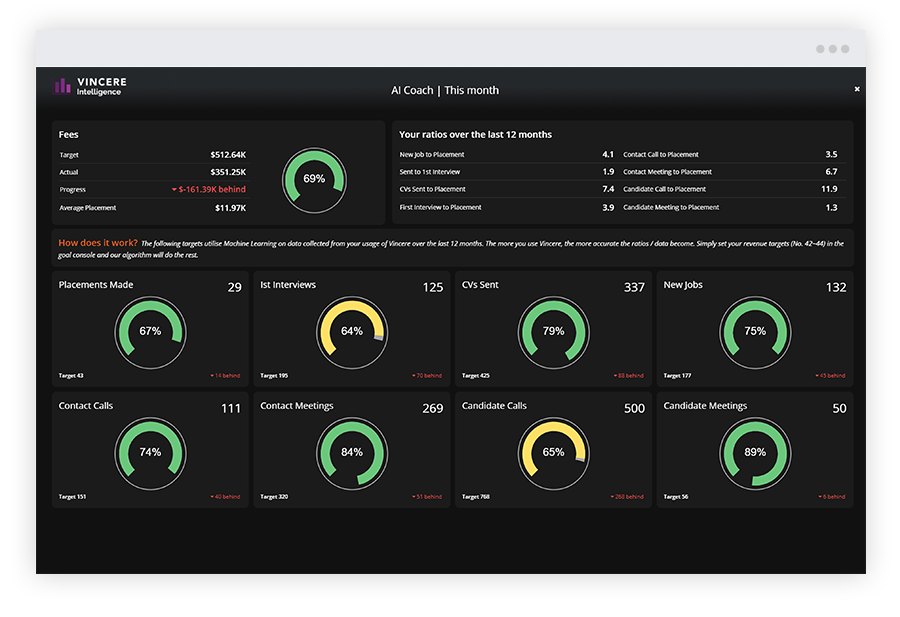
Task: Select the Candidate Call to Placement ratio
Action: (x=730, y=189)
